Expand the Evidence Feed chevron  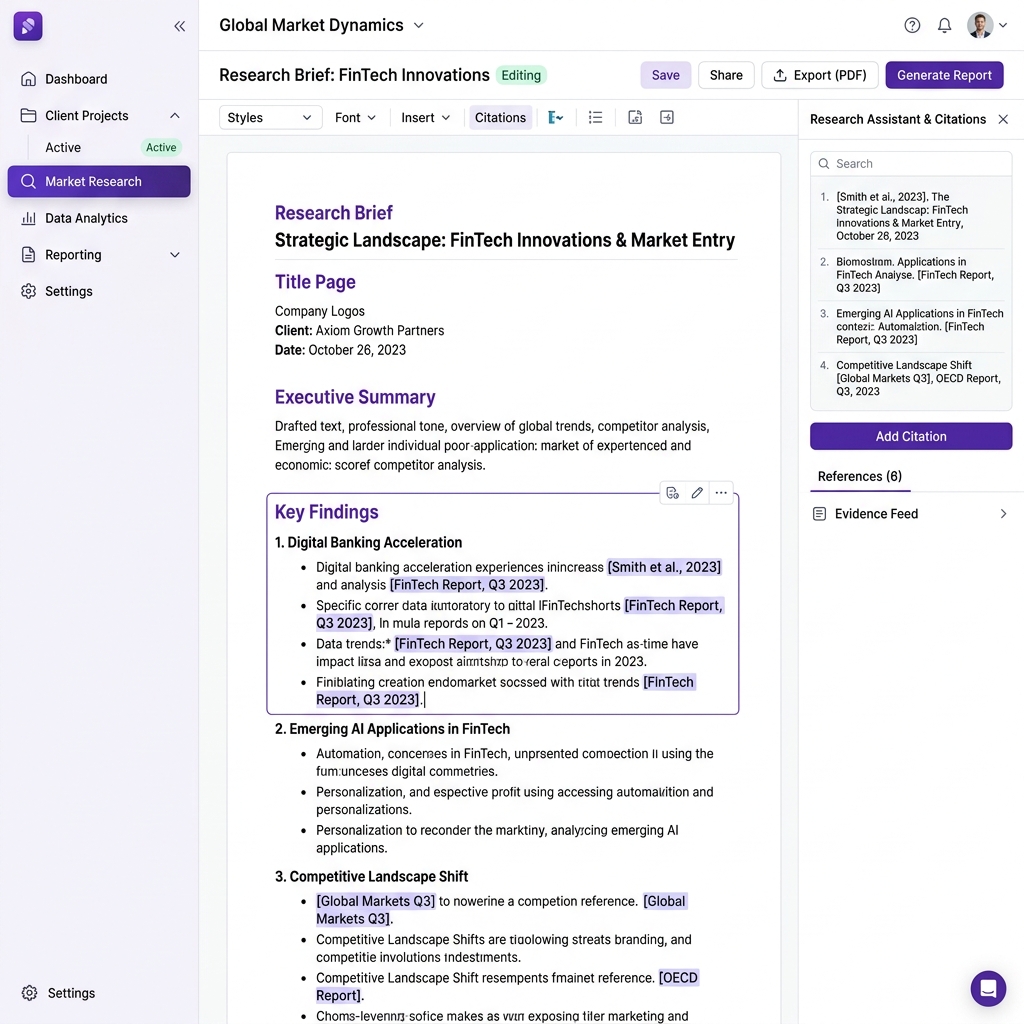click(1003, 514)
